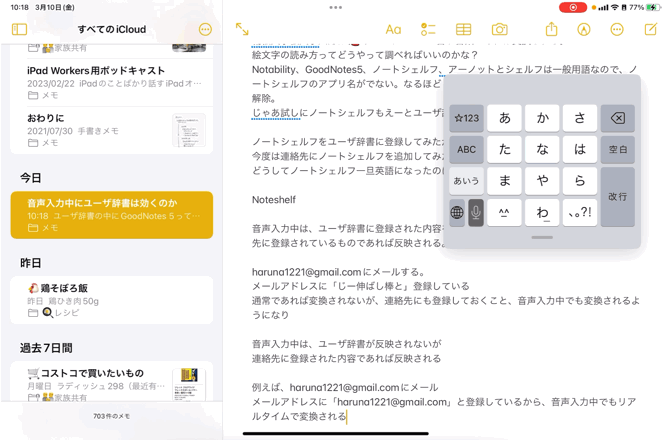Open the 鶏そぼろ飯 note
Viewport: 671px width, 440px height.
click(x=112, y=300)
